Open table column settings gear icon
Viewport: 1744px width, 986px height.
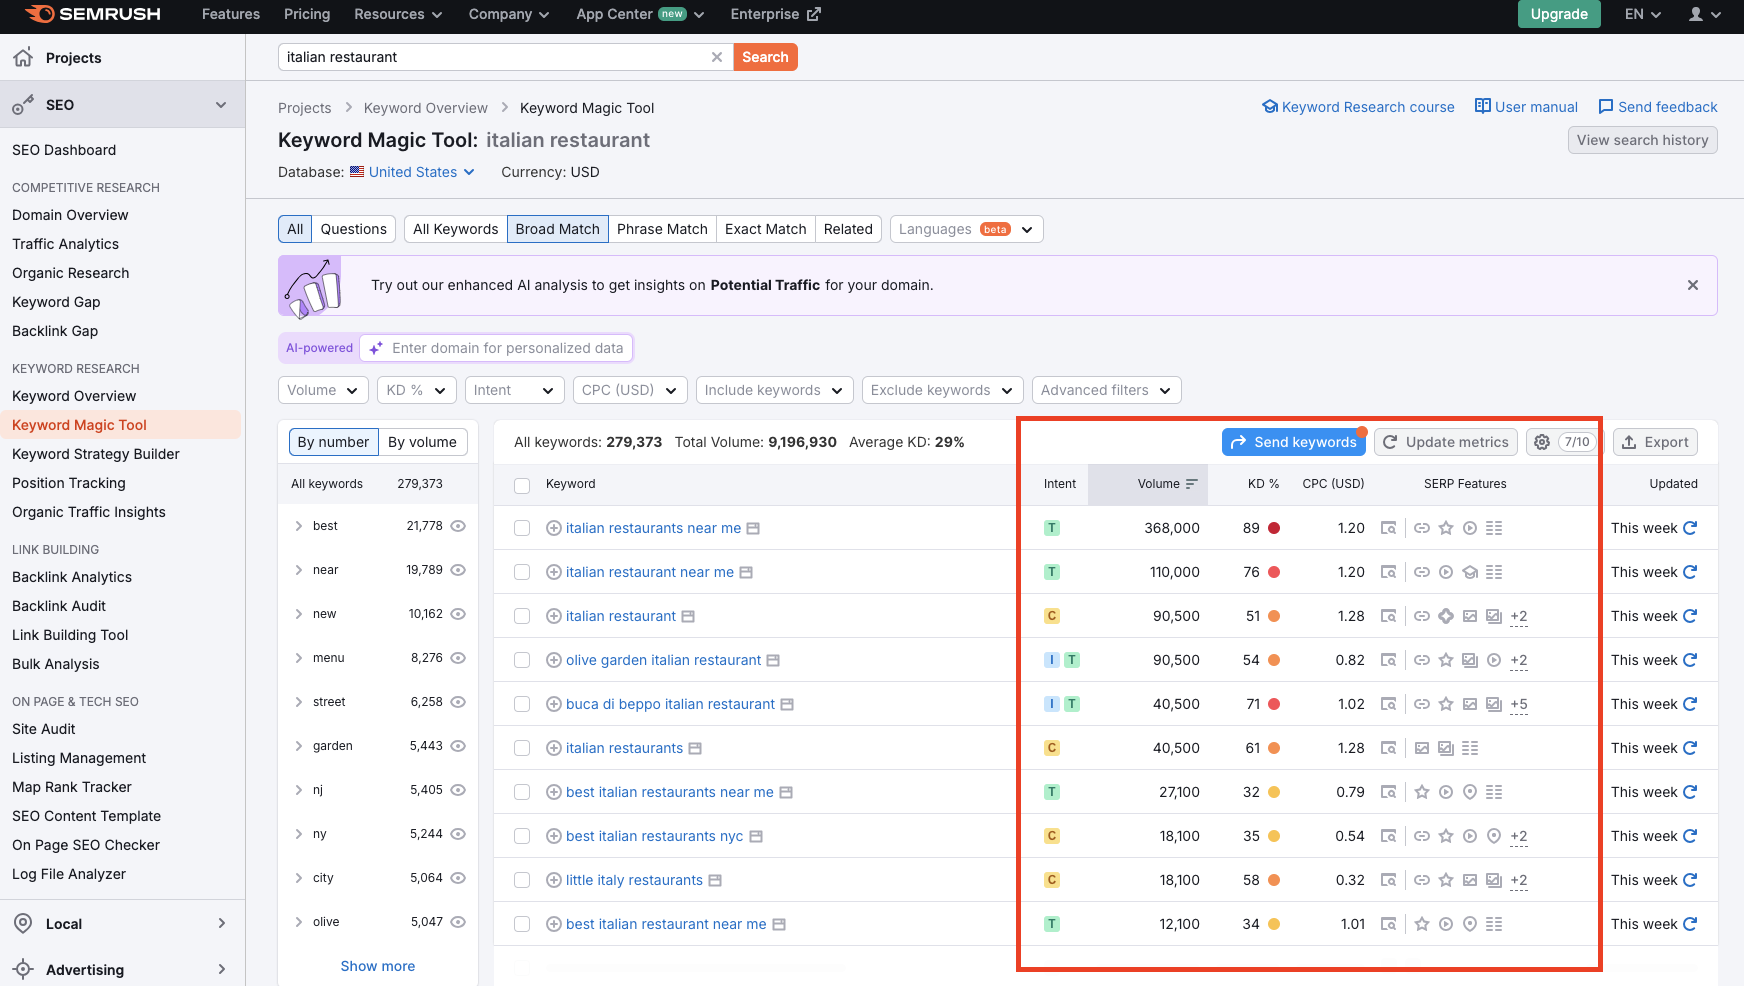(1542, 442)
